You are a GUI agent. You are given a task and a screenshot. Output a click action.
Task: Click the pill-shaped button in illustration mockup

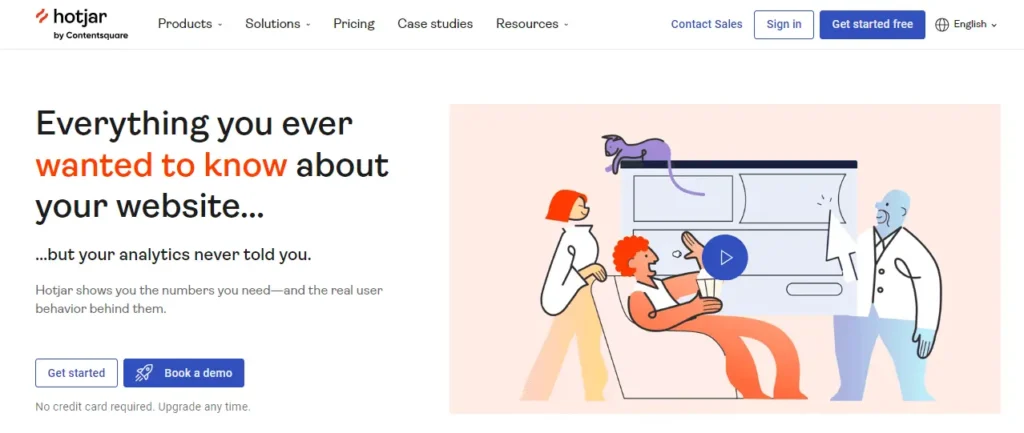(814, 289)
